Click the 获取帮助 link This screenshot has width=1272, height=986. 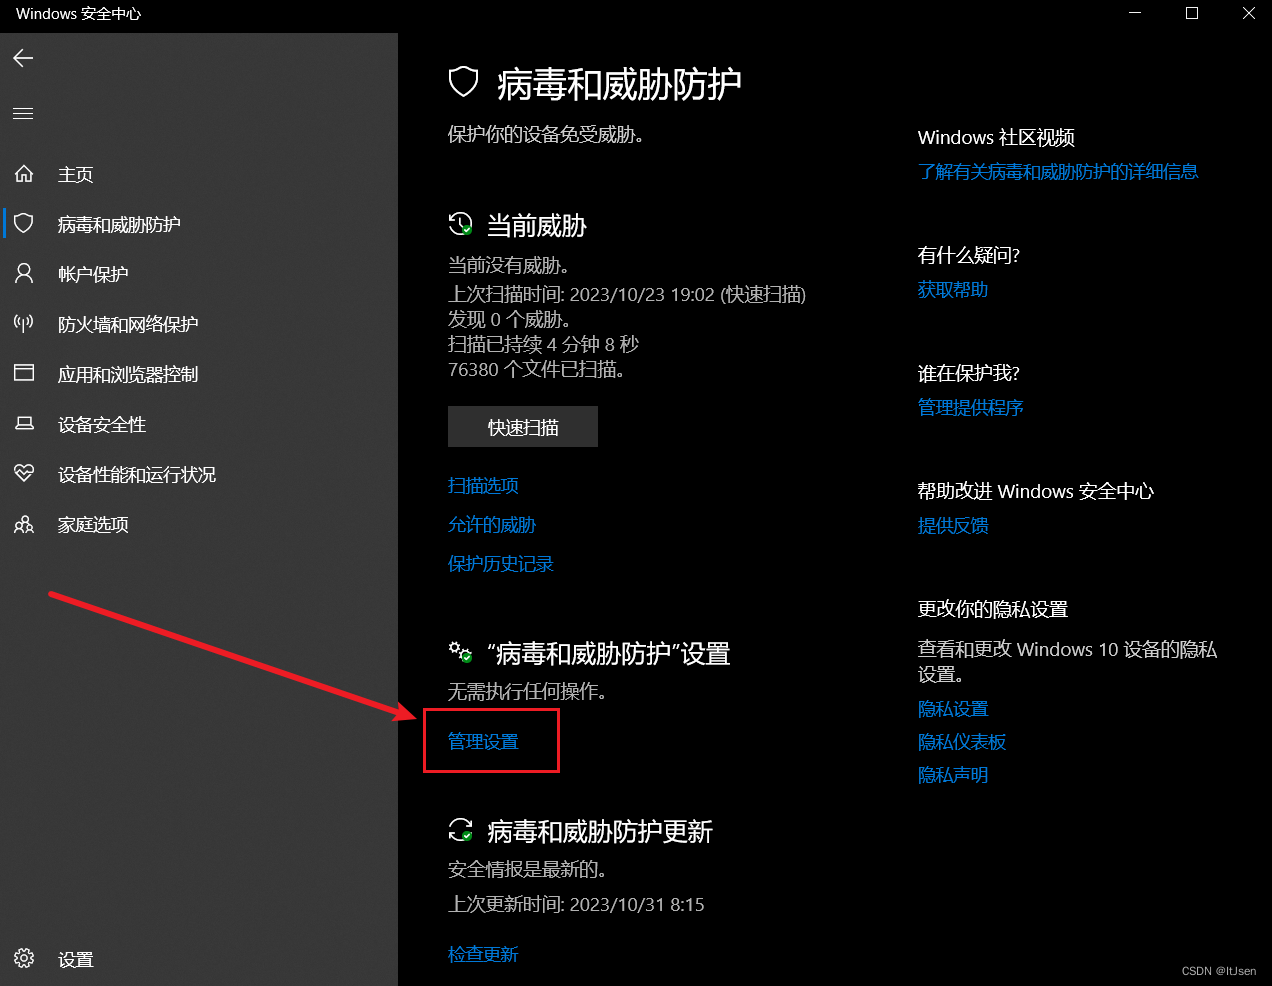coord(953,289)
